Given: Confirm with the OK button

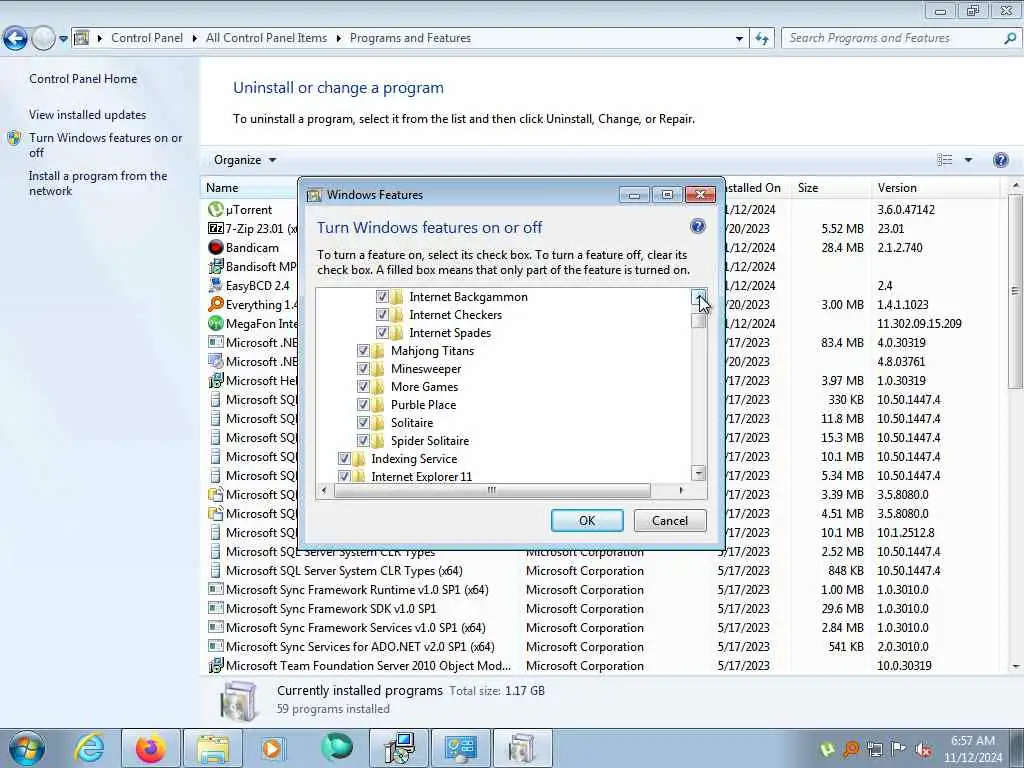Looking at the screenshot, I should tap(587, 520).
